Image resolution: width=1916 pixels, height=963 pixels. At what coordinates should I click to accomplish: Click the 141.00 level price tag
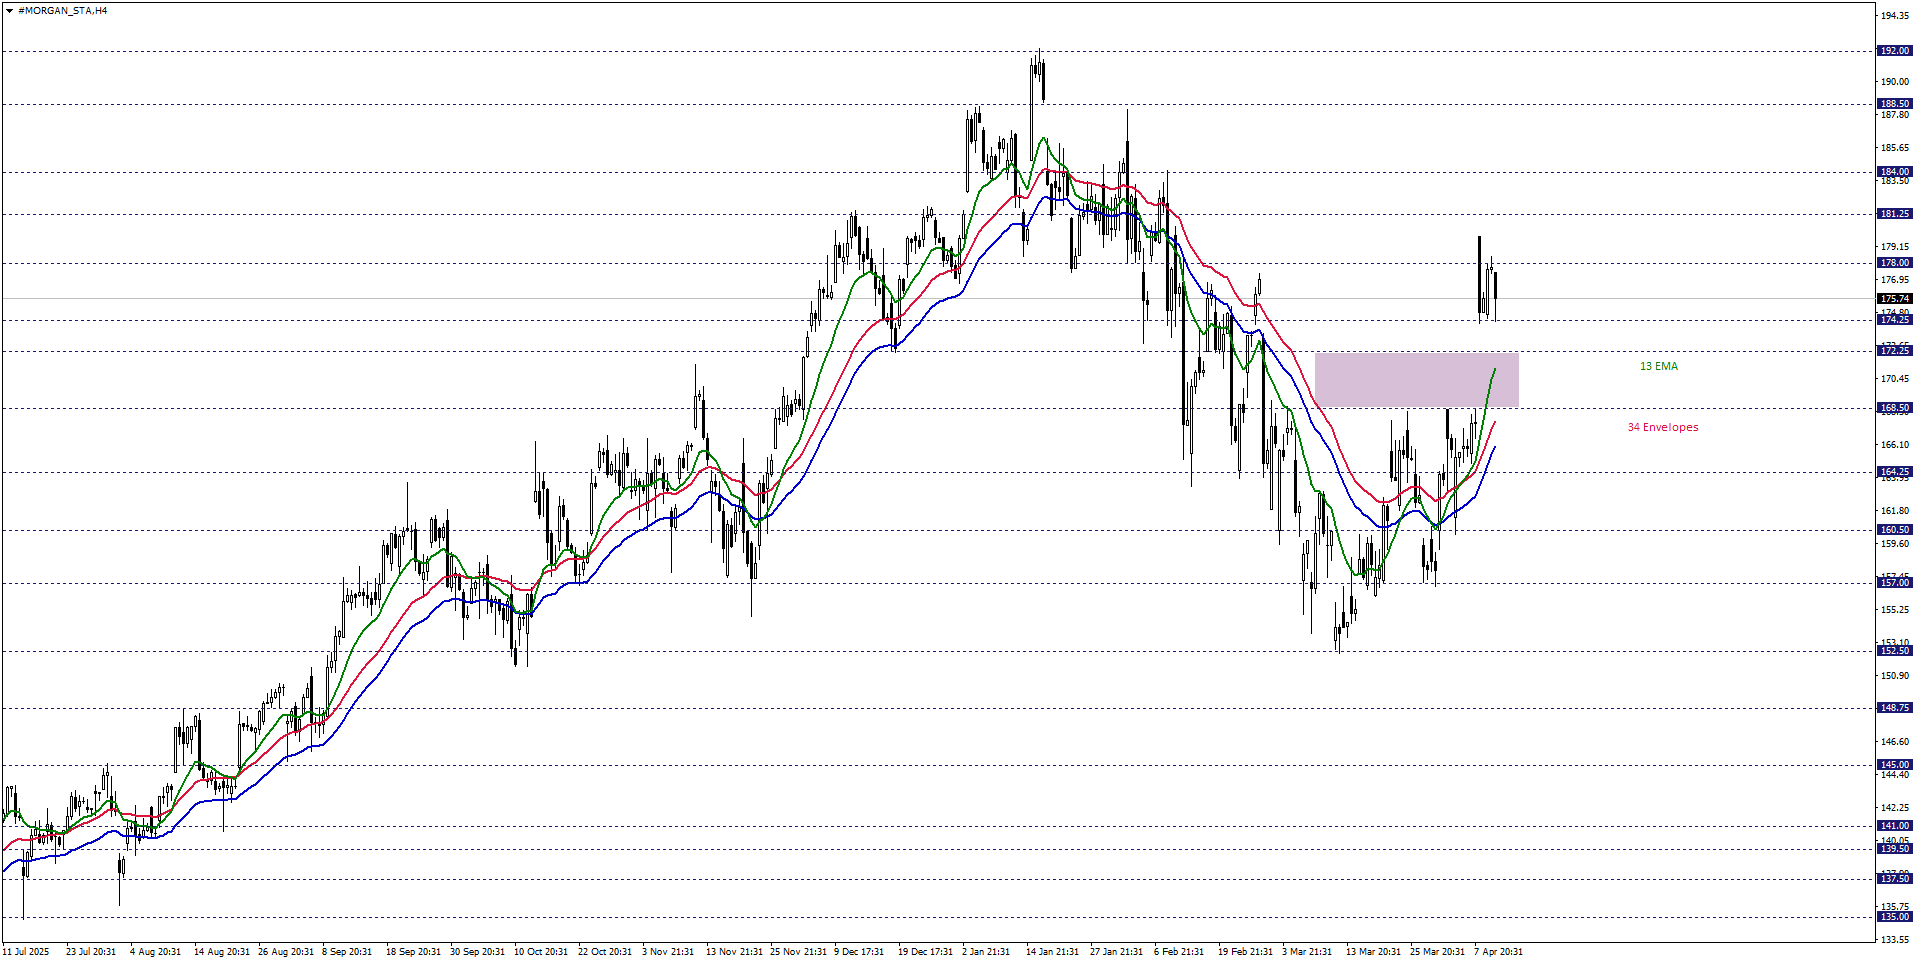click(1894, 826)
